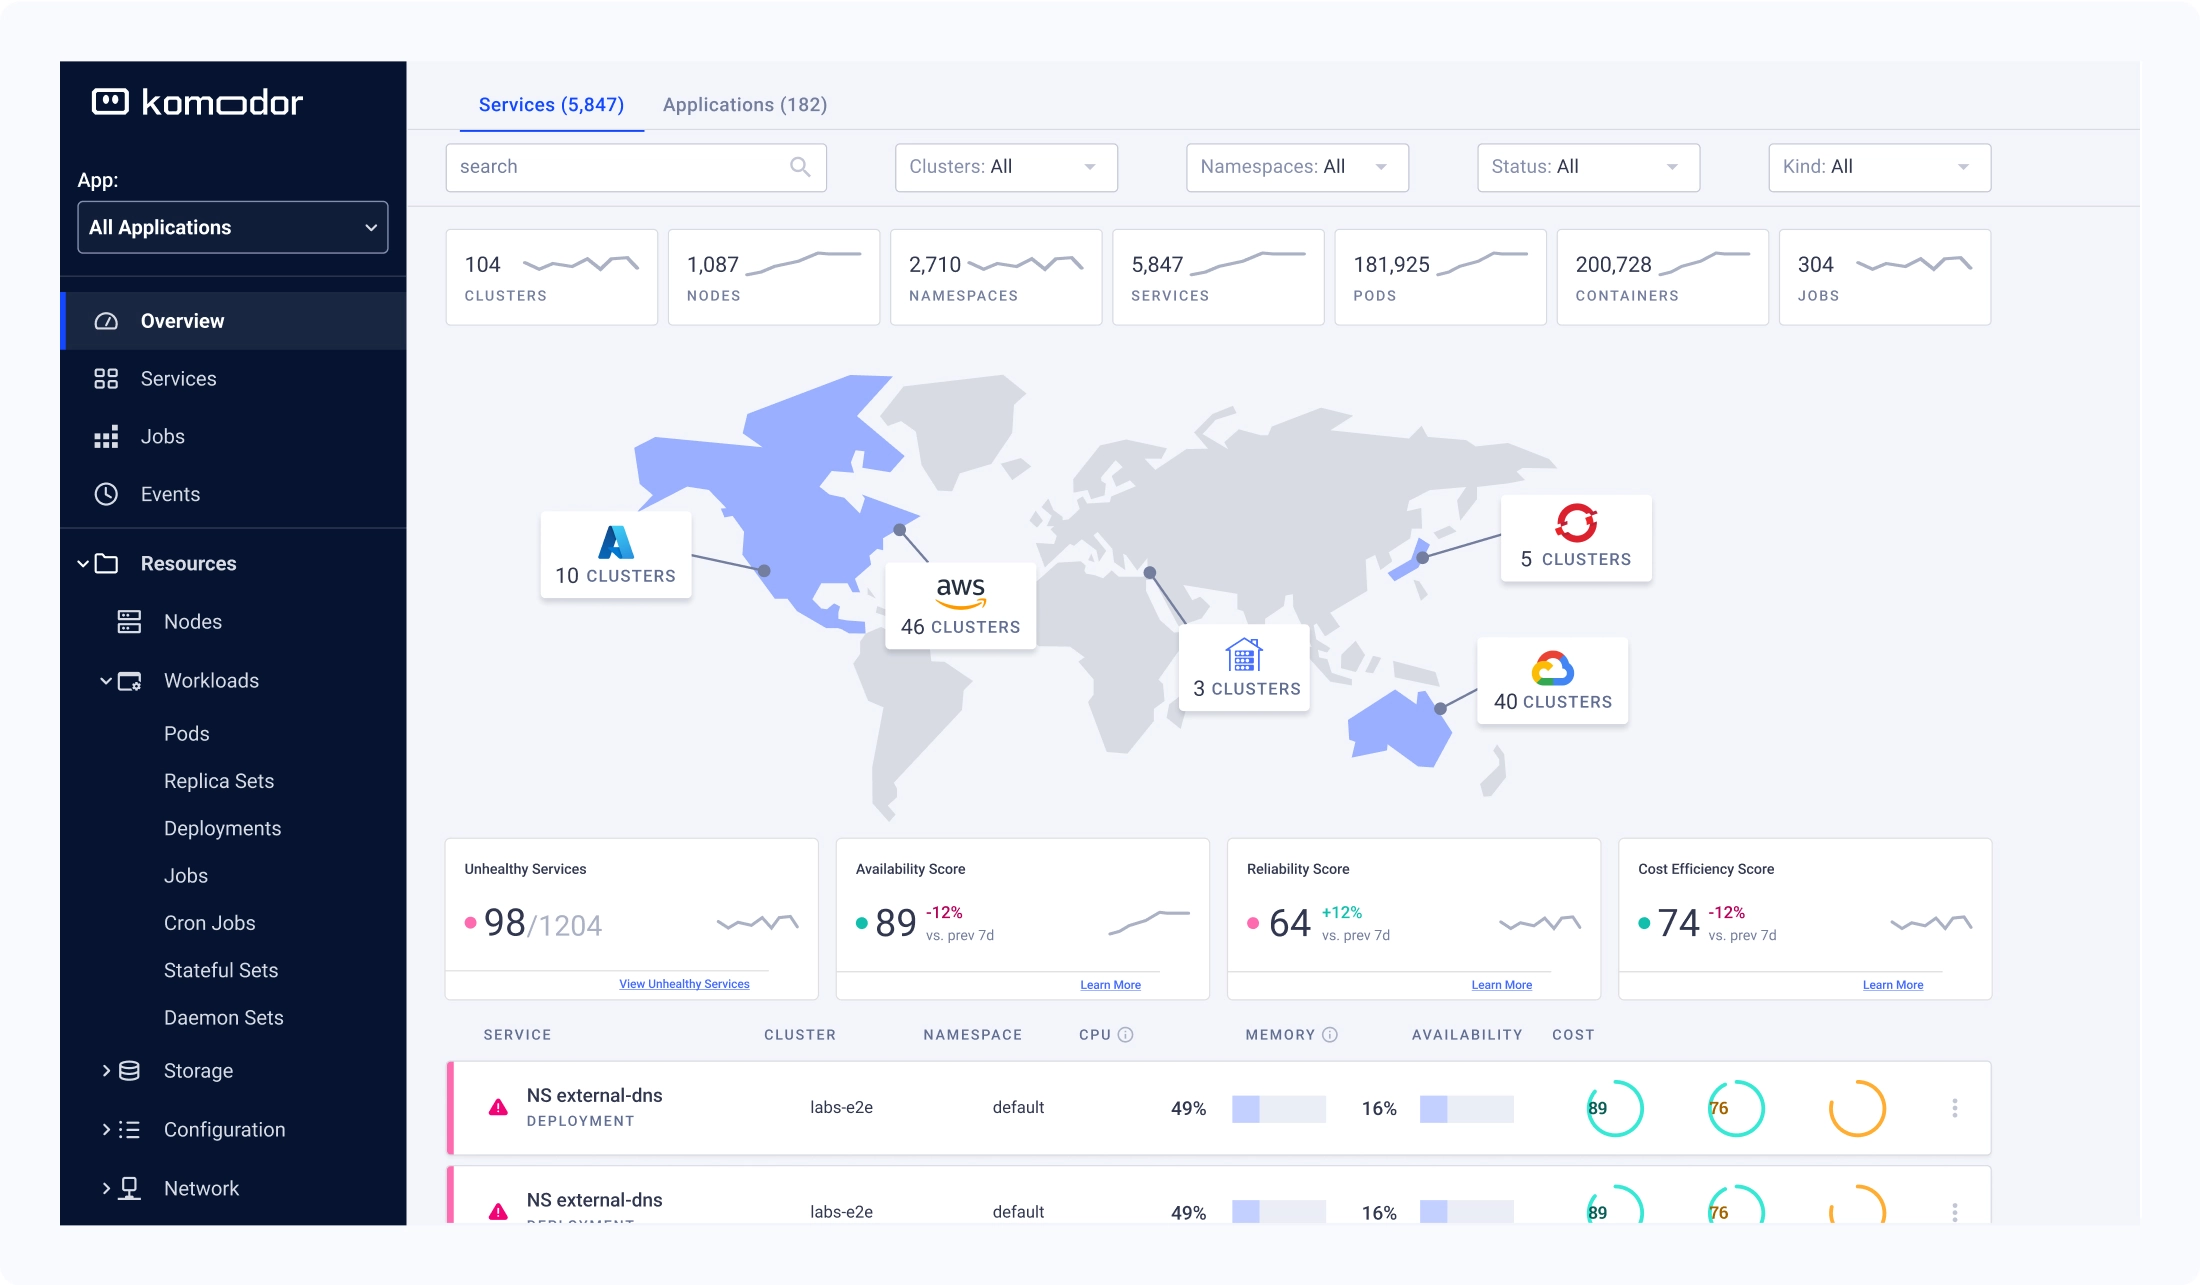Click the 304 Jobs stat card
The image size is (2200, 1285).
point(1884,277)
